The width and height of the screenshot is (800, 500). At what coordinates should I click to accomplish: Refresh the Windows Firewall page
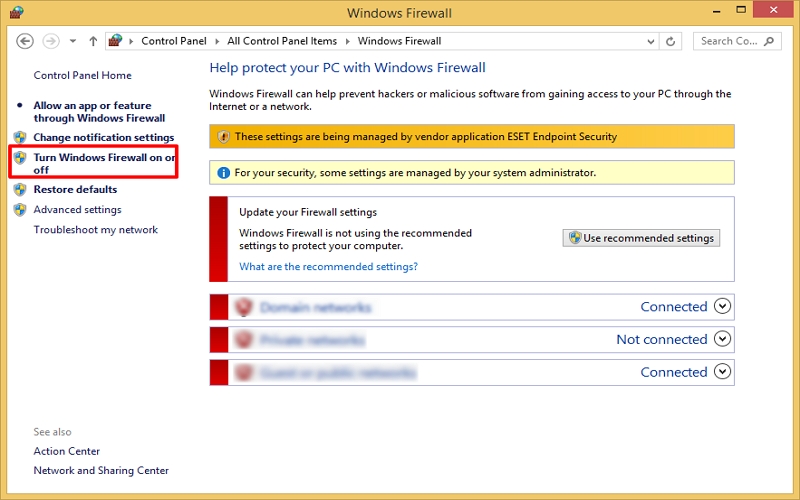pos(672,41)
